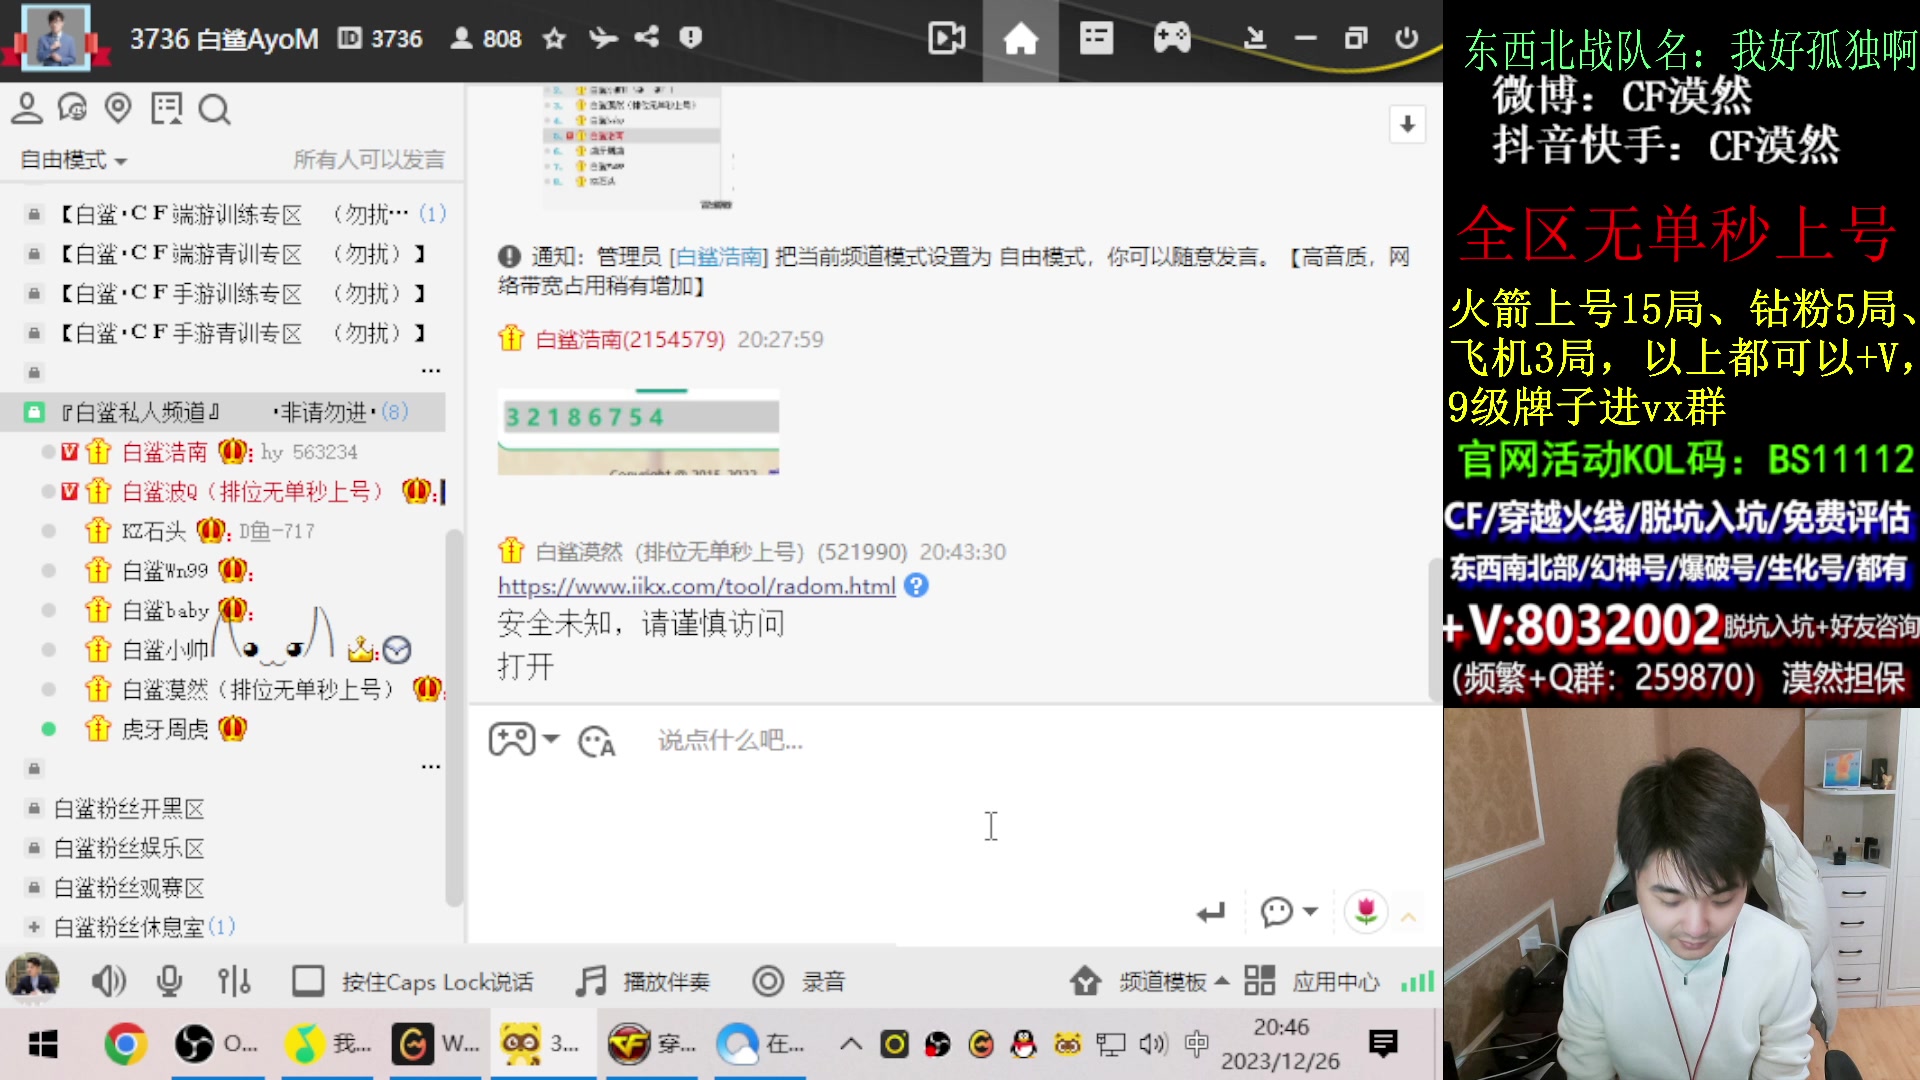1920x1080 pixels.
Task: Open the user contacts icon in sidebar toolbar
Action: click(27, 108)
